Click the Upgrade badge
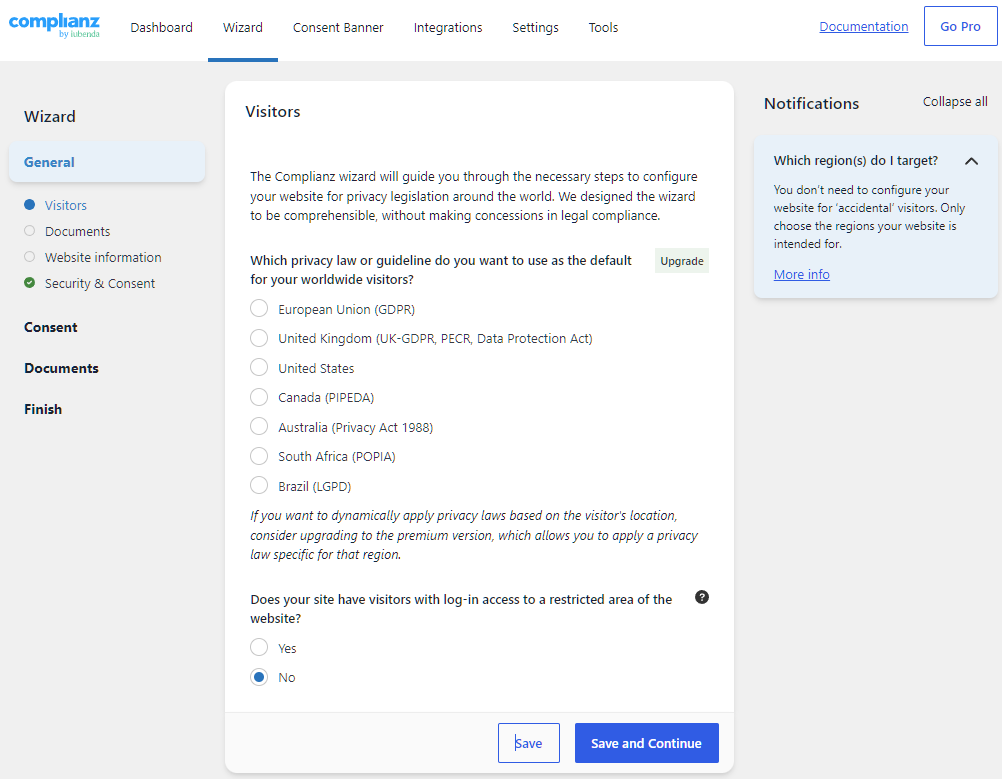This screenshot has height=779, width=1002. [x=682, y=261]
